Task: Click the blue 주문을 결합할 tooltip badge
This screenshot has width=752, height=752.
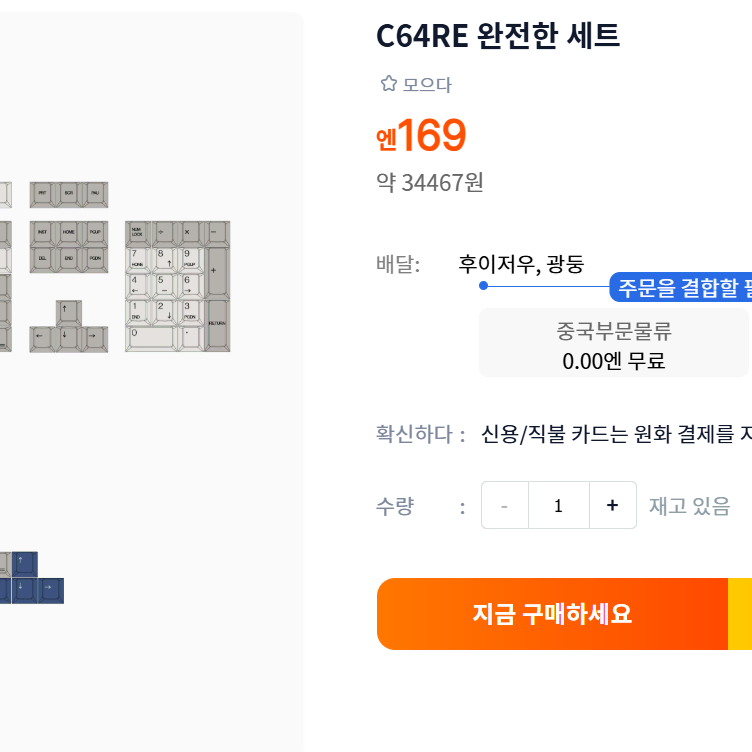Action: point(681,287)
